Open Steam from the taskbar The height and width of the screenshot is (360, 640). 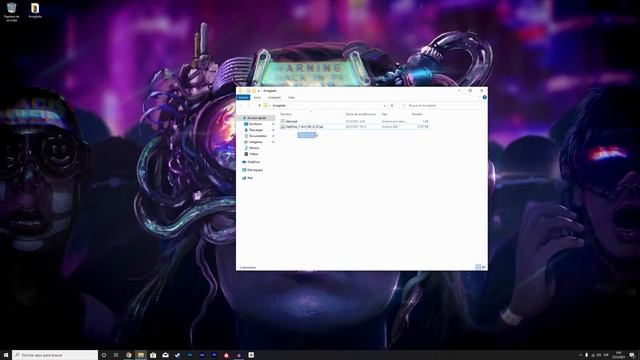click(178, 355)
